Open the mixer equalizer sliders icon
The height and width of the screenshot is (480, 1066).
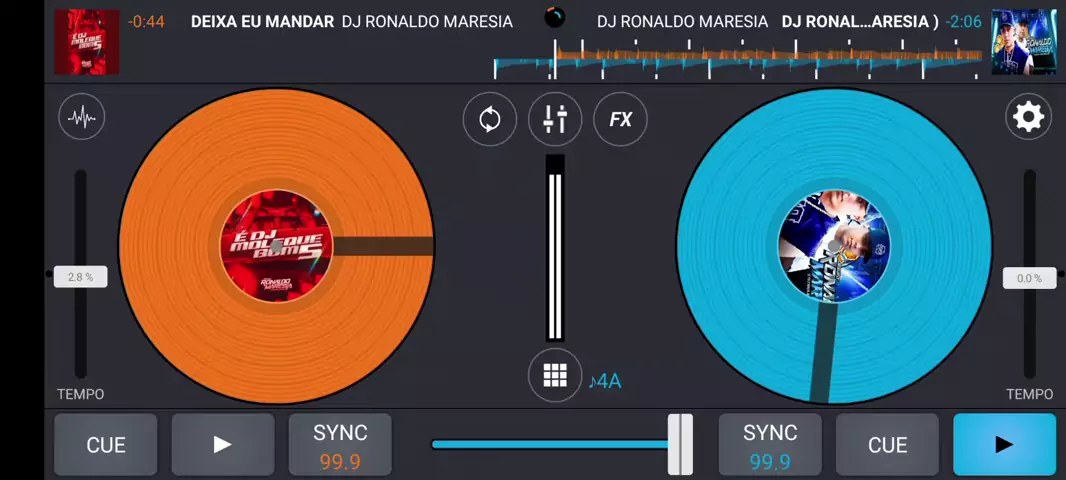pos(555,120)
